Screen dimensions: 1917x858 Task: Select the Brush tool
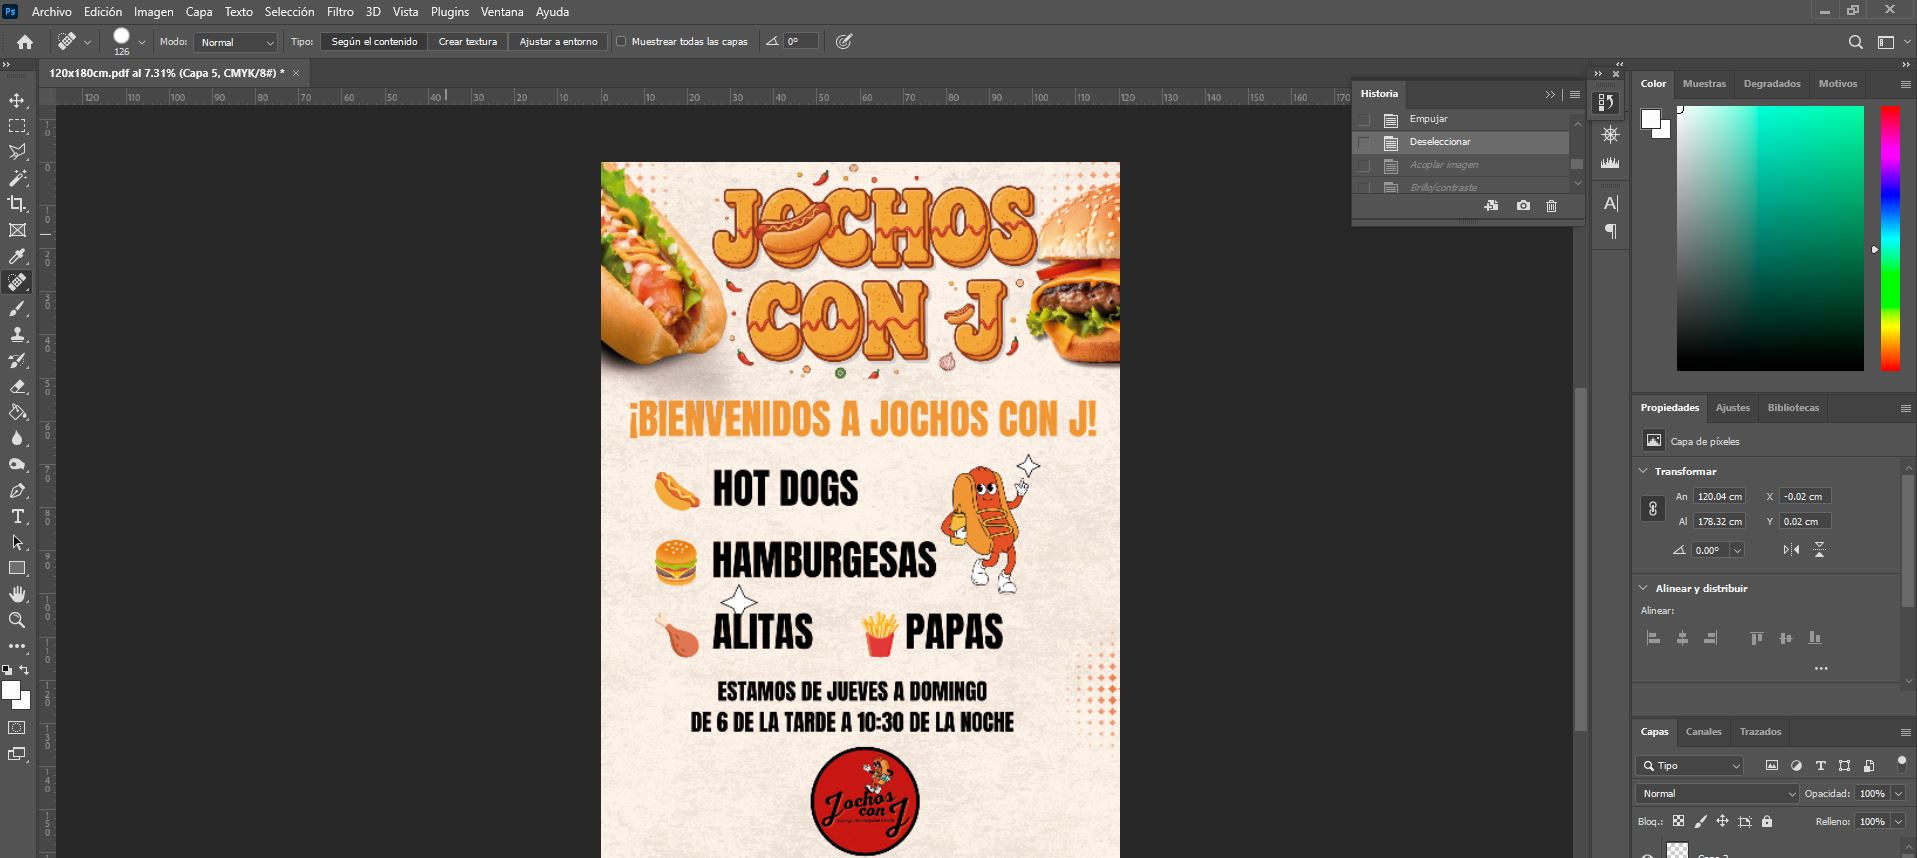(17, 308)
